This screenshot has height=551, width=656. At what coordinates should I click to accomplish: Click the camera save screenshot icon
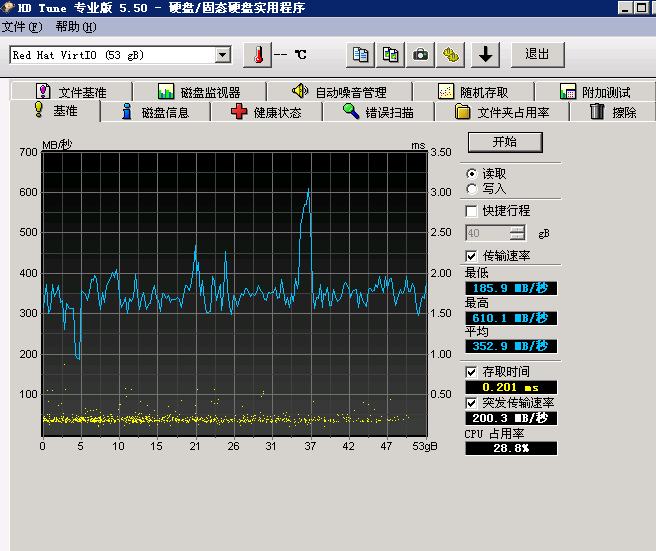point(421,54)
